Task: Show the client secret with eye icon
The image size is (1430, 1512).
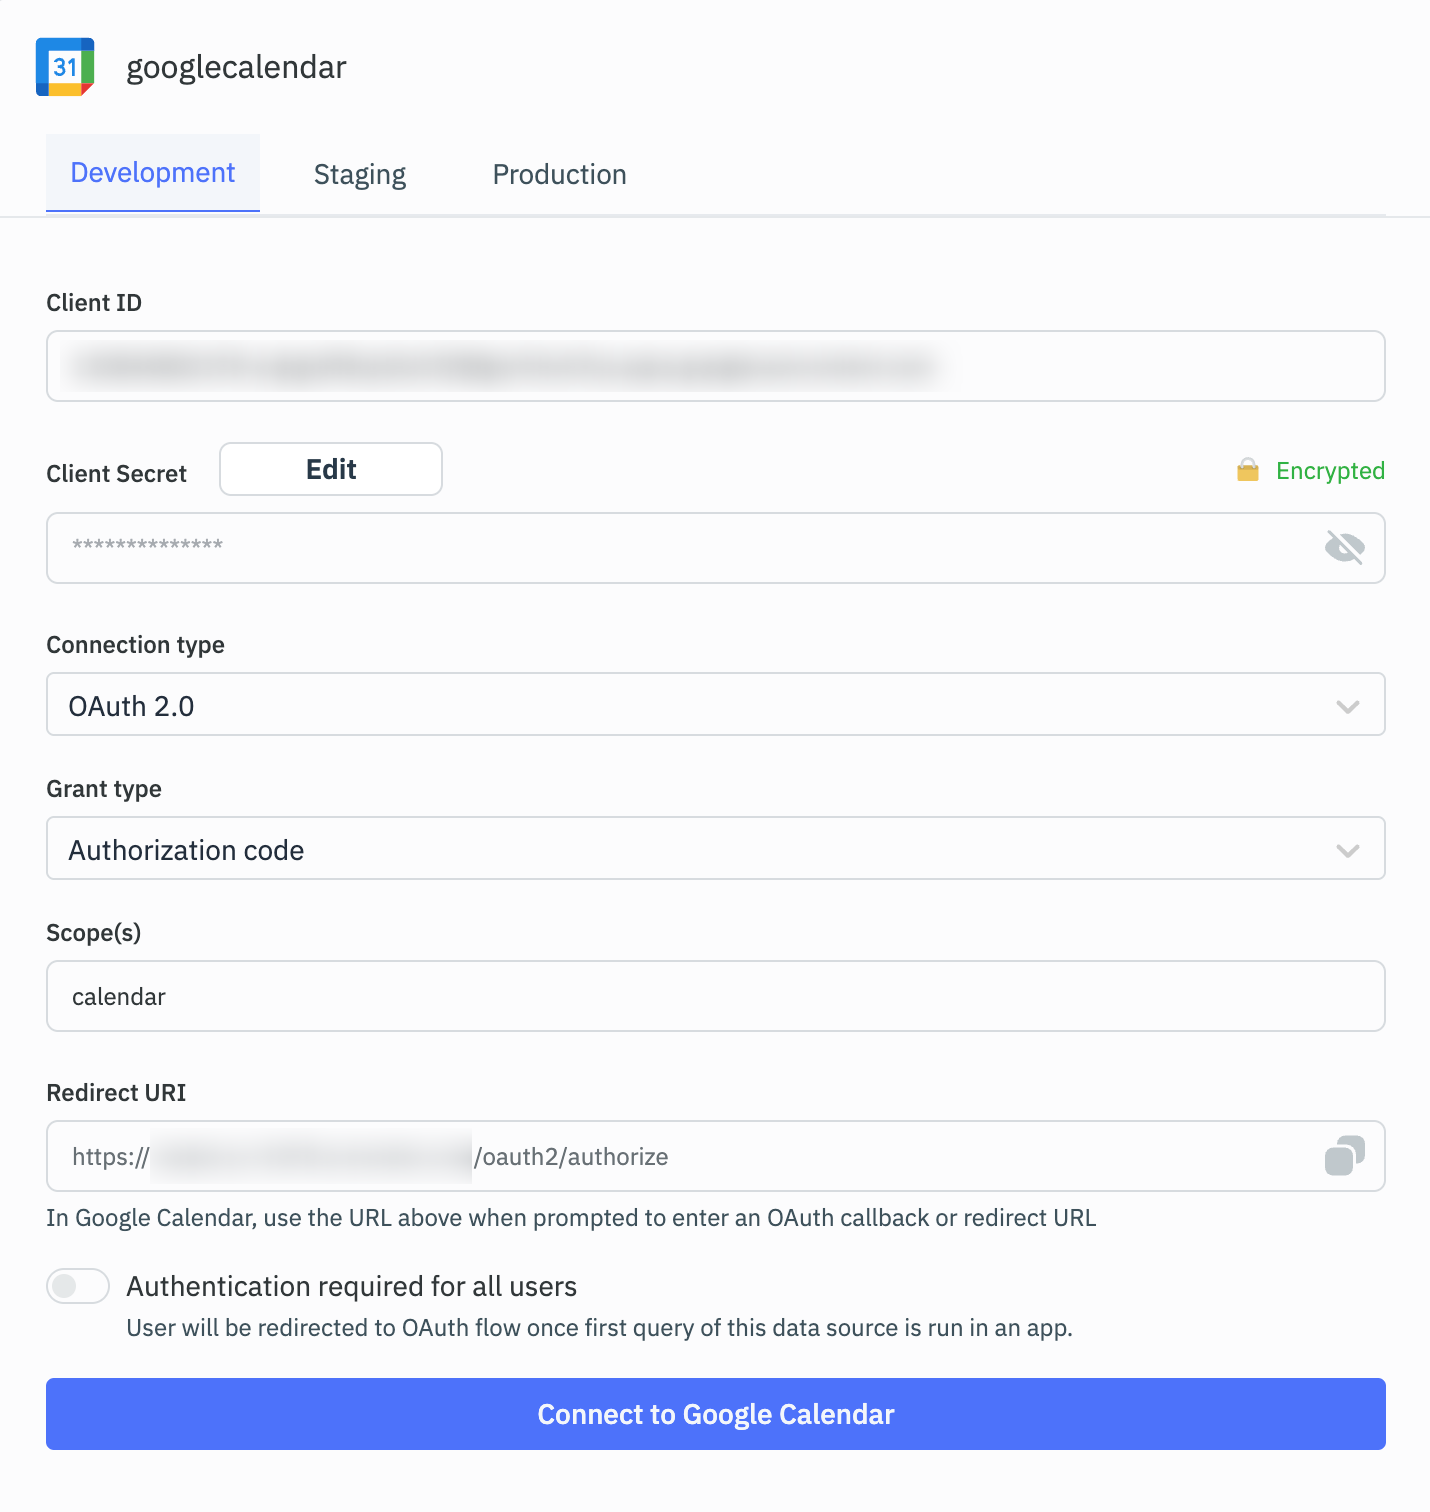Action: click(x=1344, y=548)
